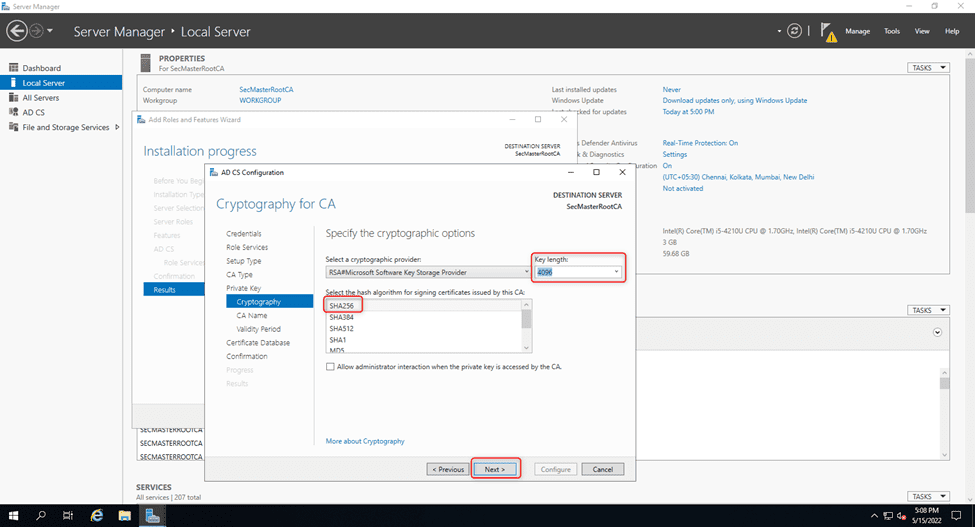Open the Tools menu
Viewport: 975px width, 527px height.
point(892,31)
